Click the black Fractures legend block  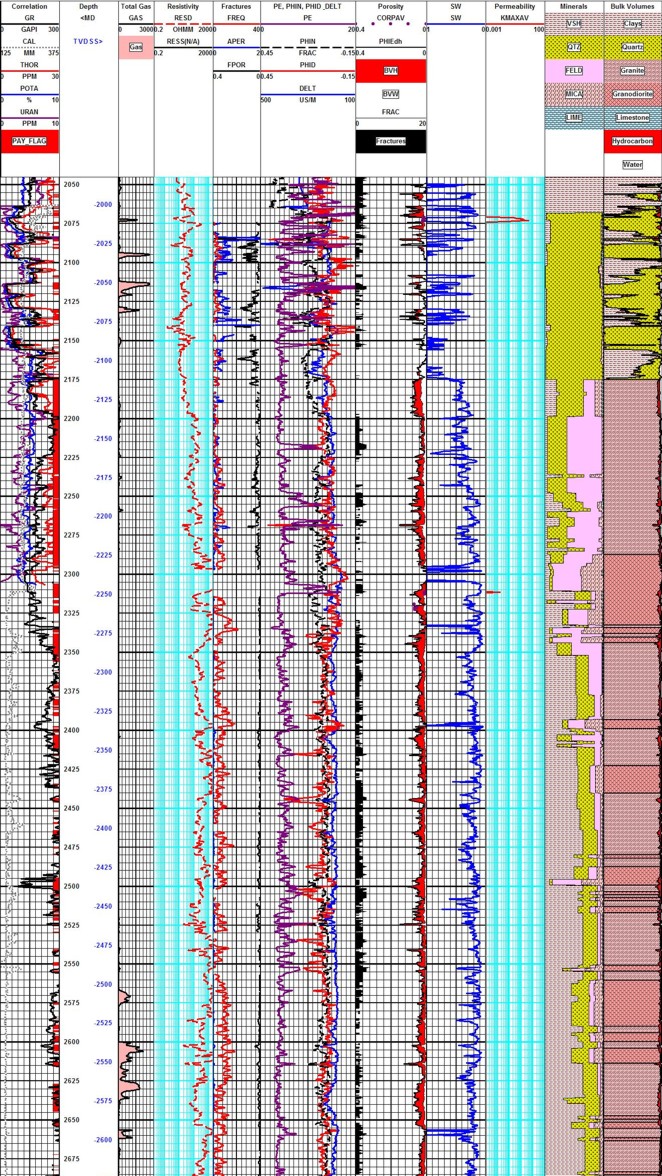pyautogui.click(x=390, y=142)
